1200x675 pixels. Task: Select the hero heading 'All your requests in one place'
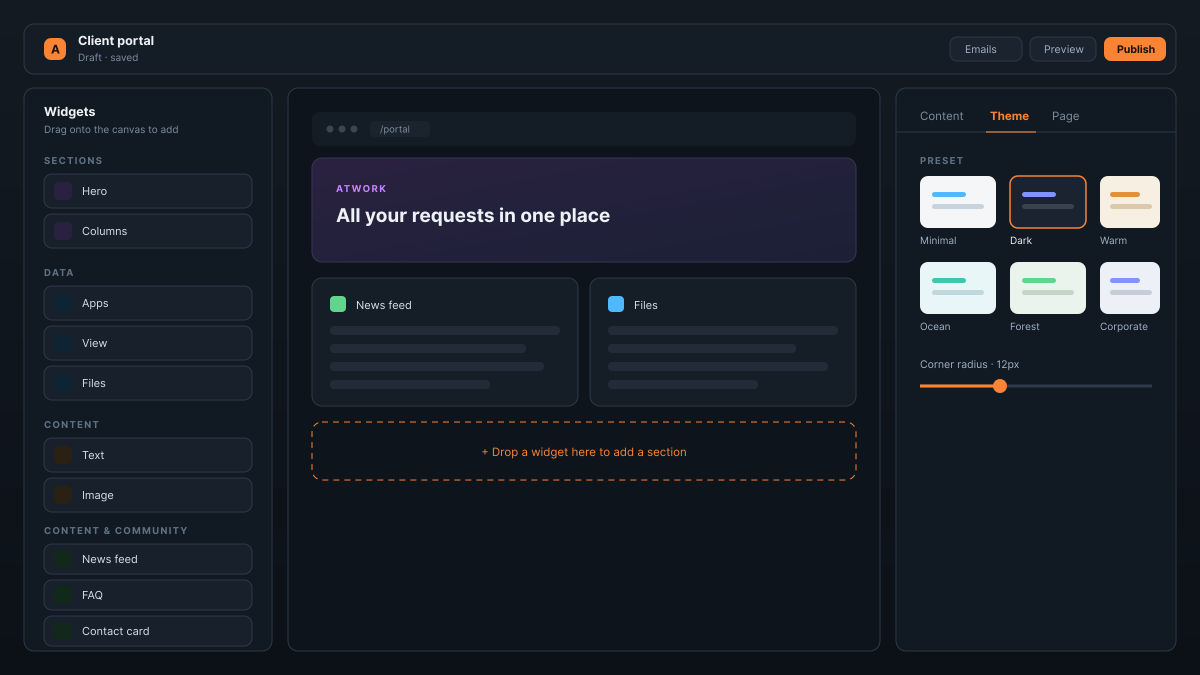473,216
